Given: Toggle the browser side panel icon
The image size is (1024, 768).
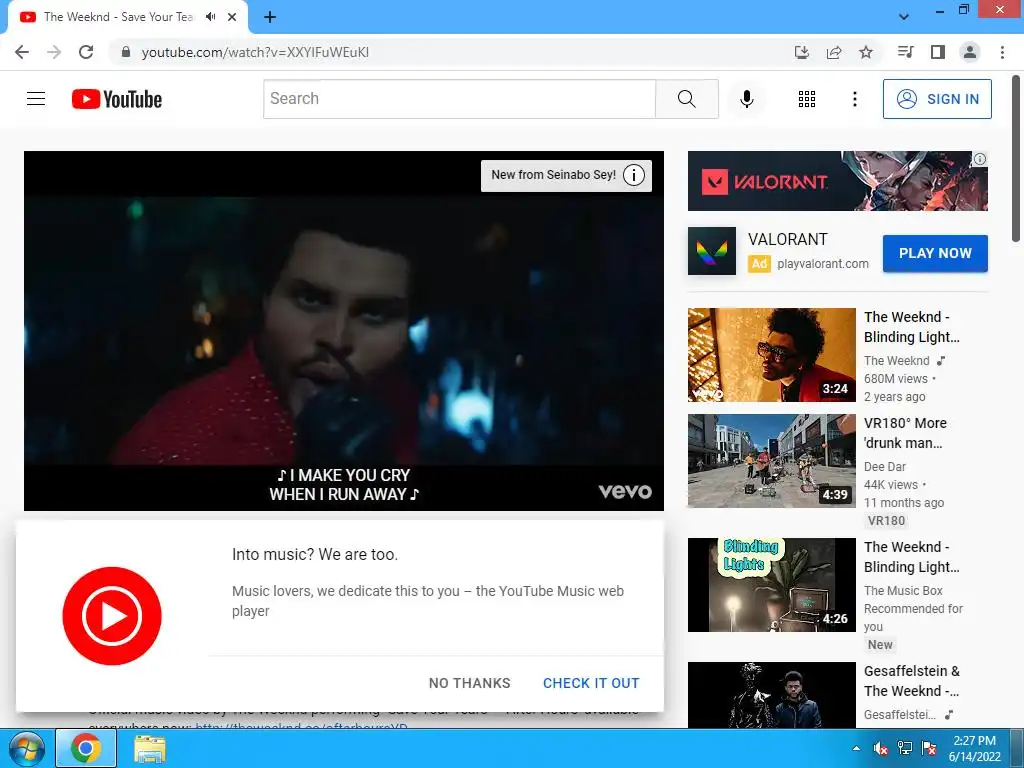Looking at the screenshot, I should [938, 52].
